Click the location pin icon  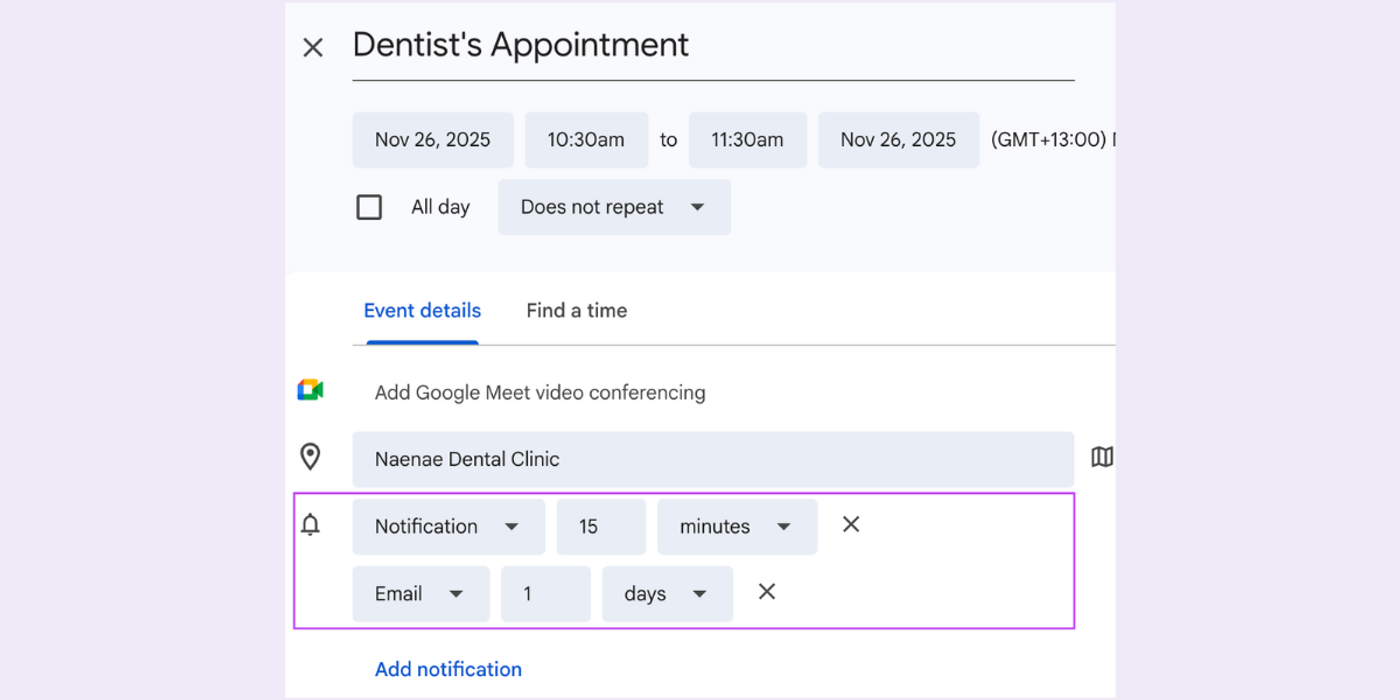pos(311,456)
